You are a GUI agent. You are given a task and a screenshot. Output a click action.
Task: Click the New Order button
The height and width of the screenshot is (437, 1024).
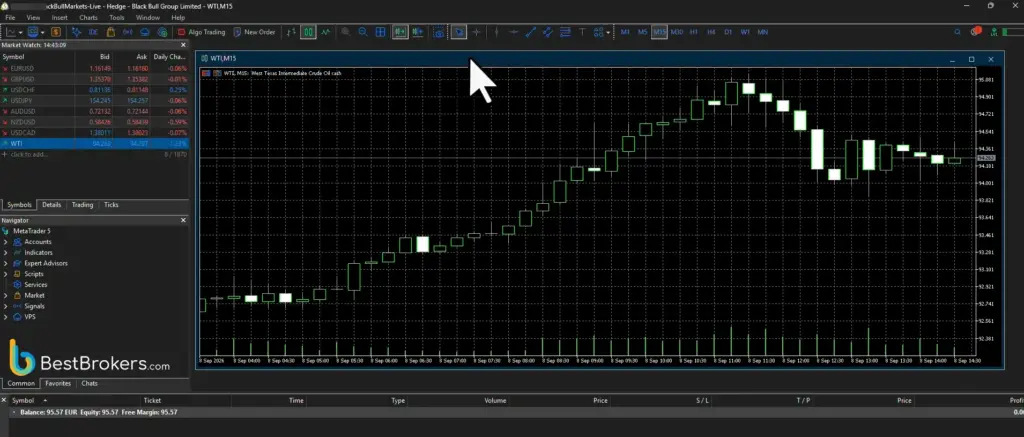tap(254, 32)
